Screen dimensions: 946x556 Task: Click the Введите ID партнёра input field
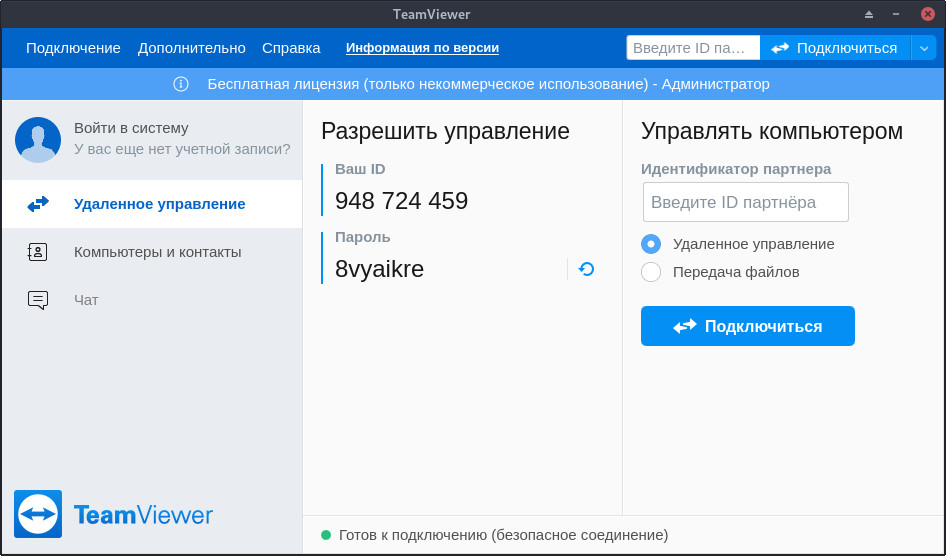click(x=746, y=202)
